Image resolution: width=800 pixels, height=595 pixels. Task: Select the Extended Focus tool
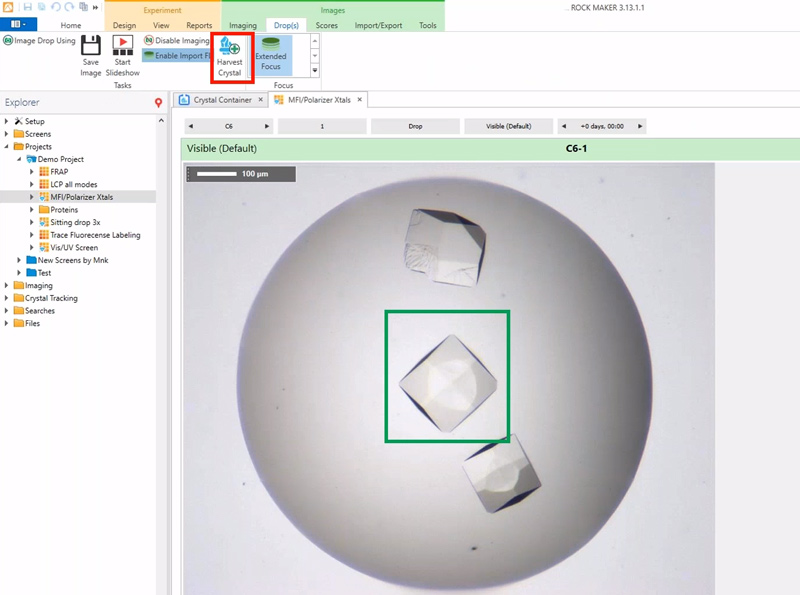271,55
